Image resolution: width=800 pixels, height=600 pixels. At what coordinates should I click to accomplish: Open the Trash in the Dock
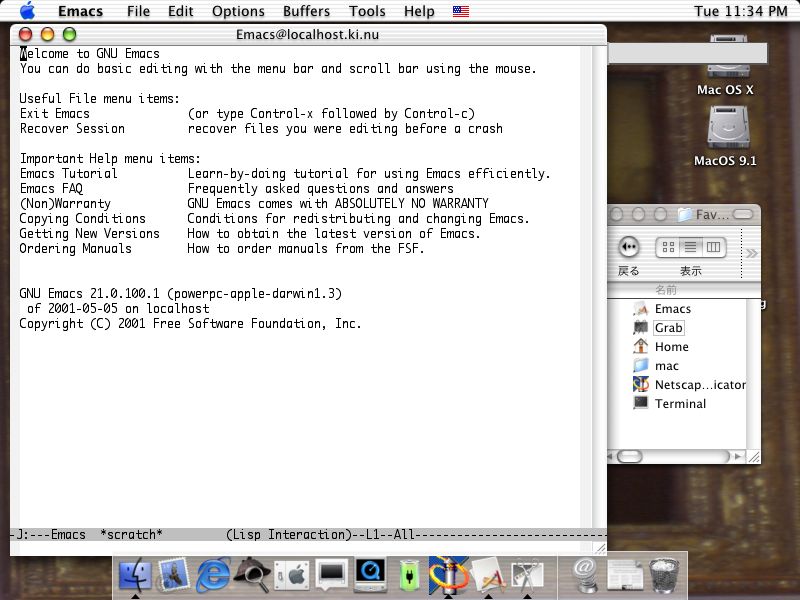click(x=664, y=576)
